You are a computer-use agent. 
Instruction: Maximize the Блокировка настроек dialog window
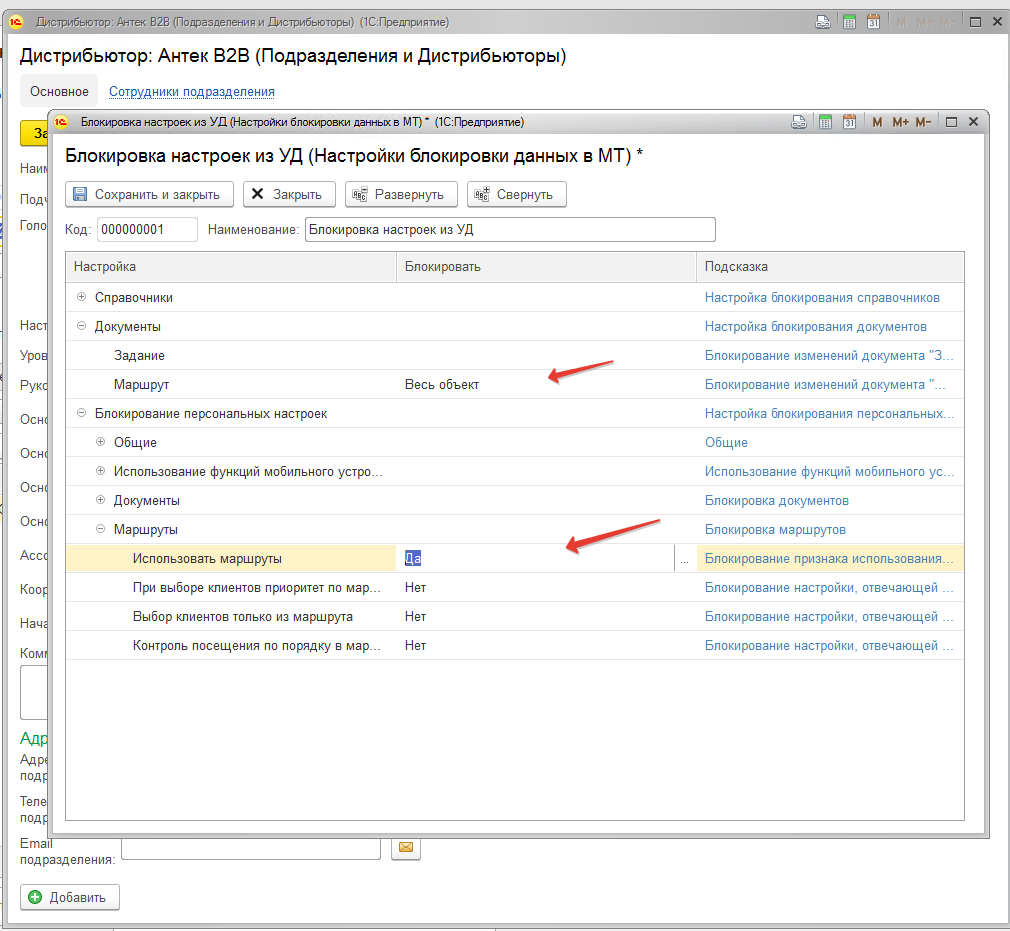pos(951,122)
